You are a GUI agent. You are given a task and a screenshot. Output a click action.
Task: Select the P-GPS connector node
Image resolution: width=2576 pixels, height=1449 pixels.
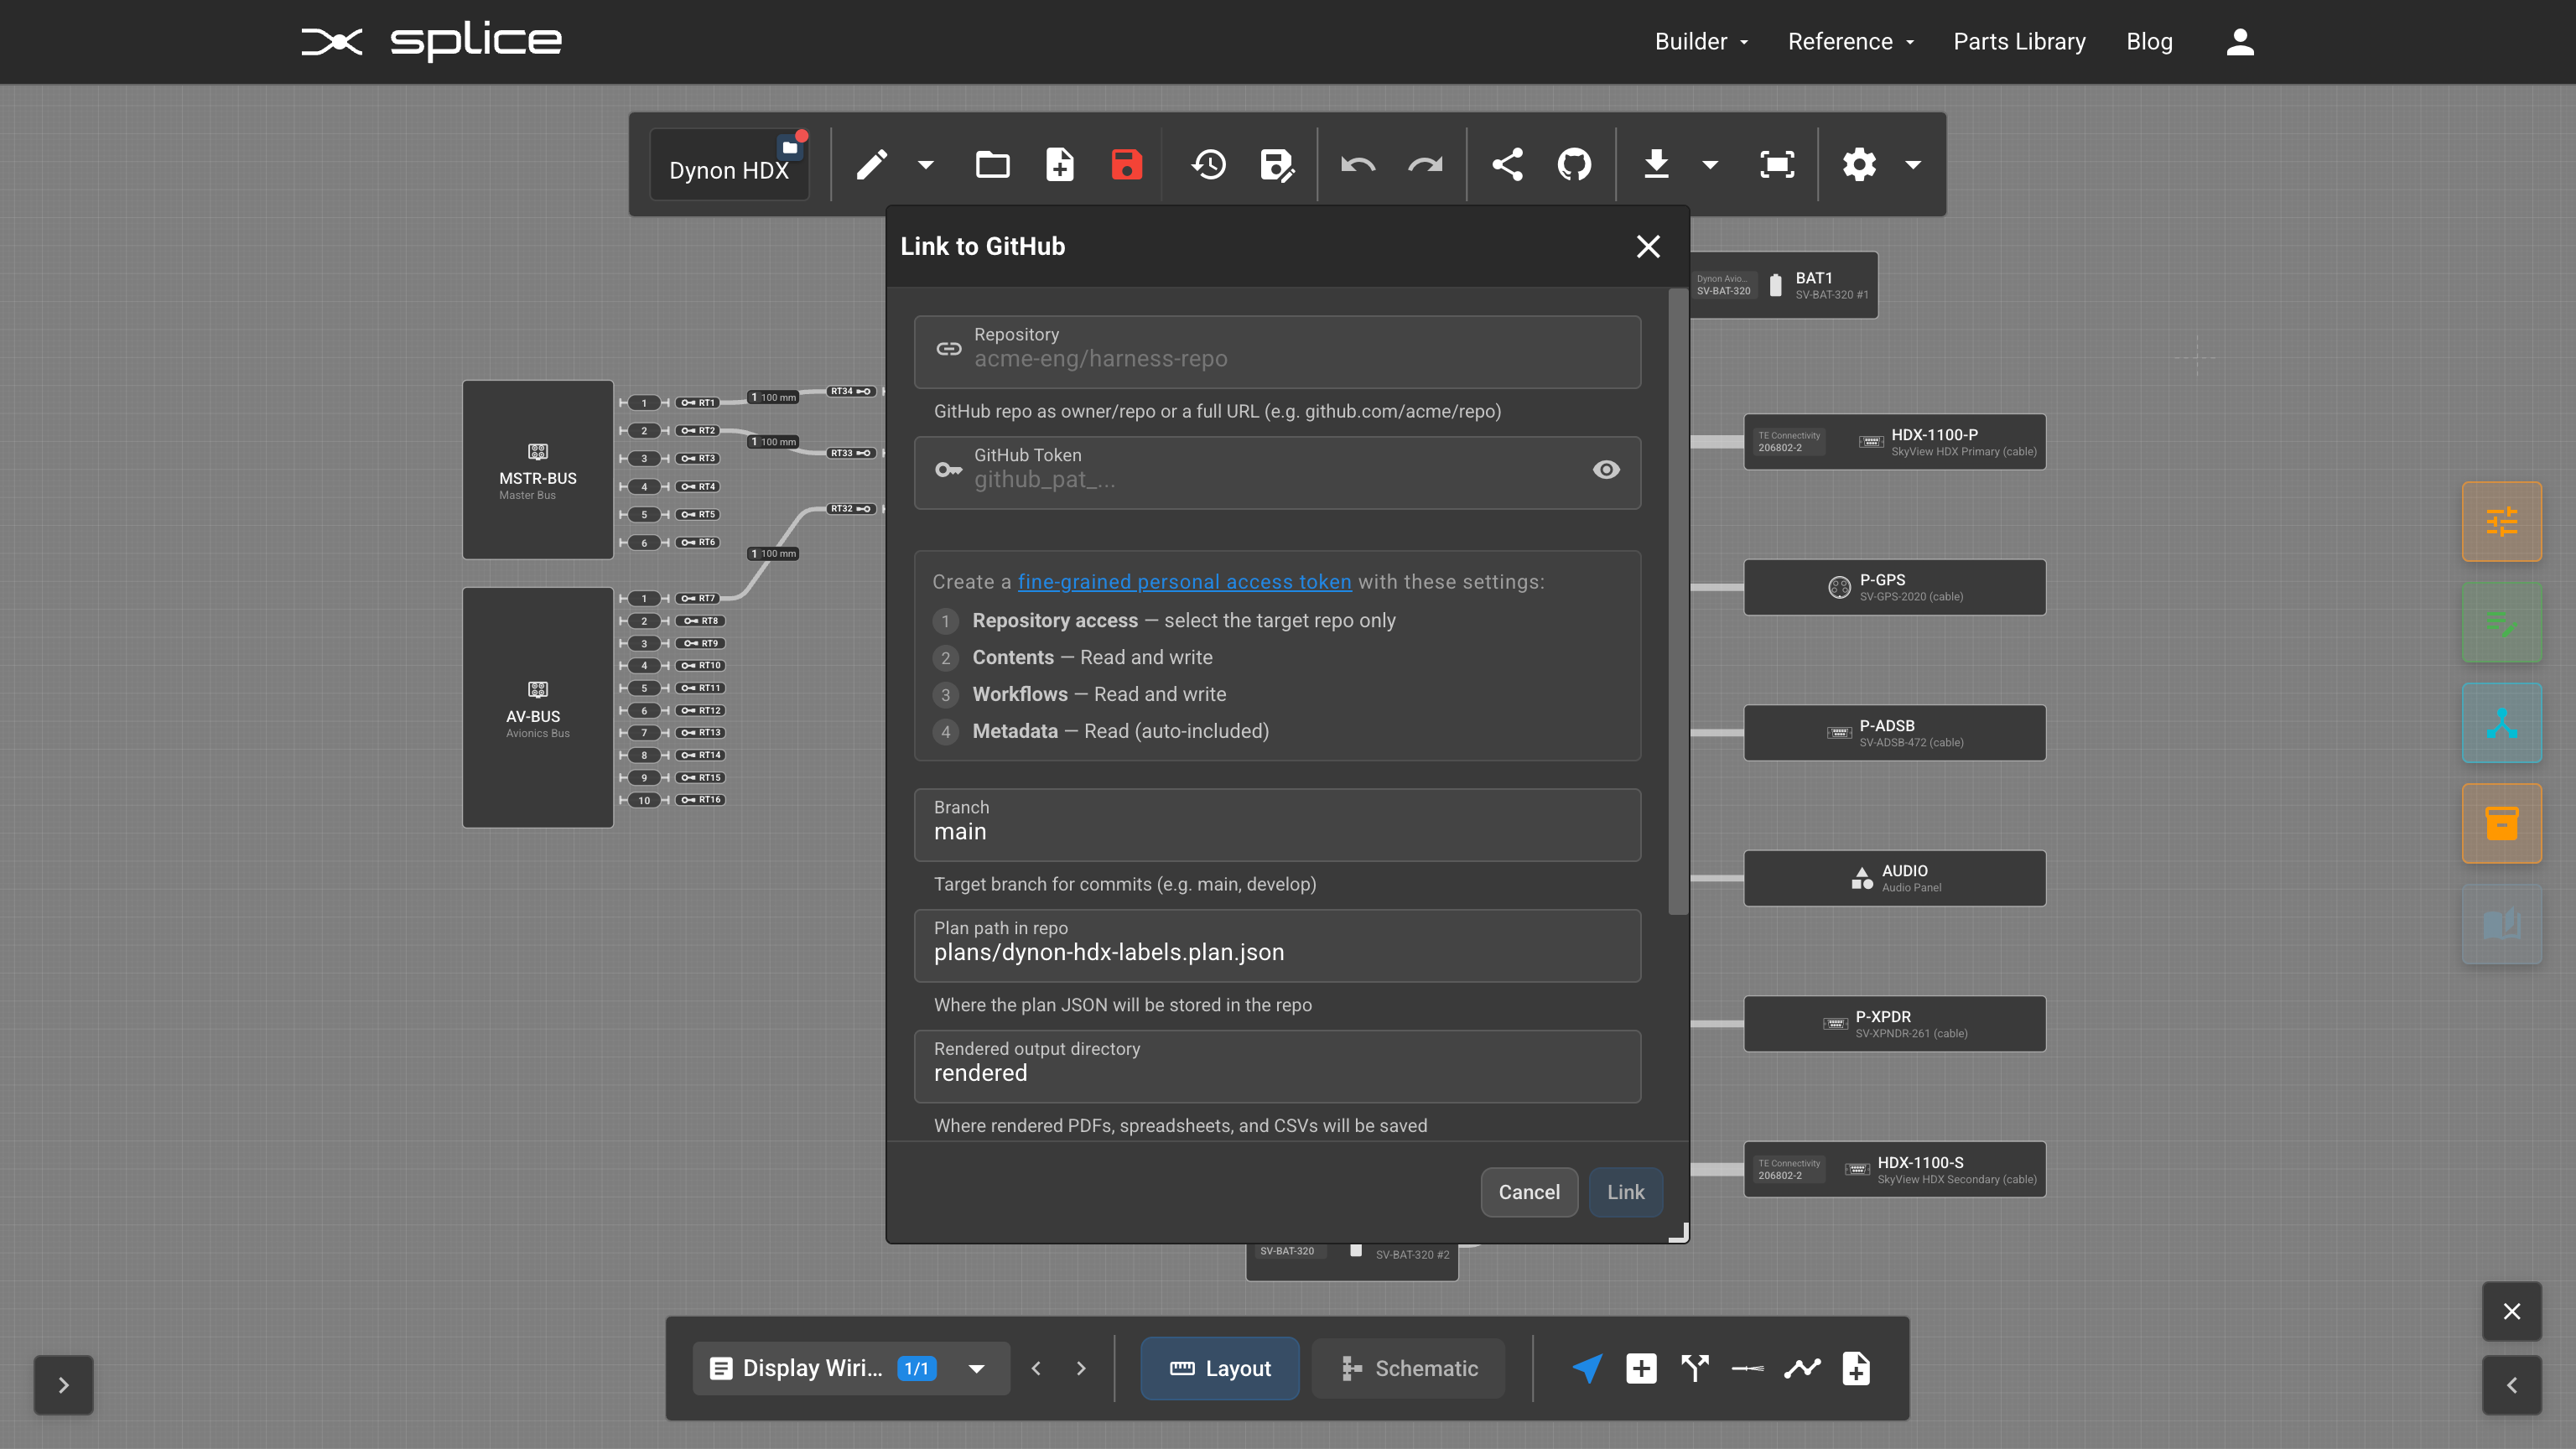tap(1895, 587)
